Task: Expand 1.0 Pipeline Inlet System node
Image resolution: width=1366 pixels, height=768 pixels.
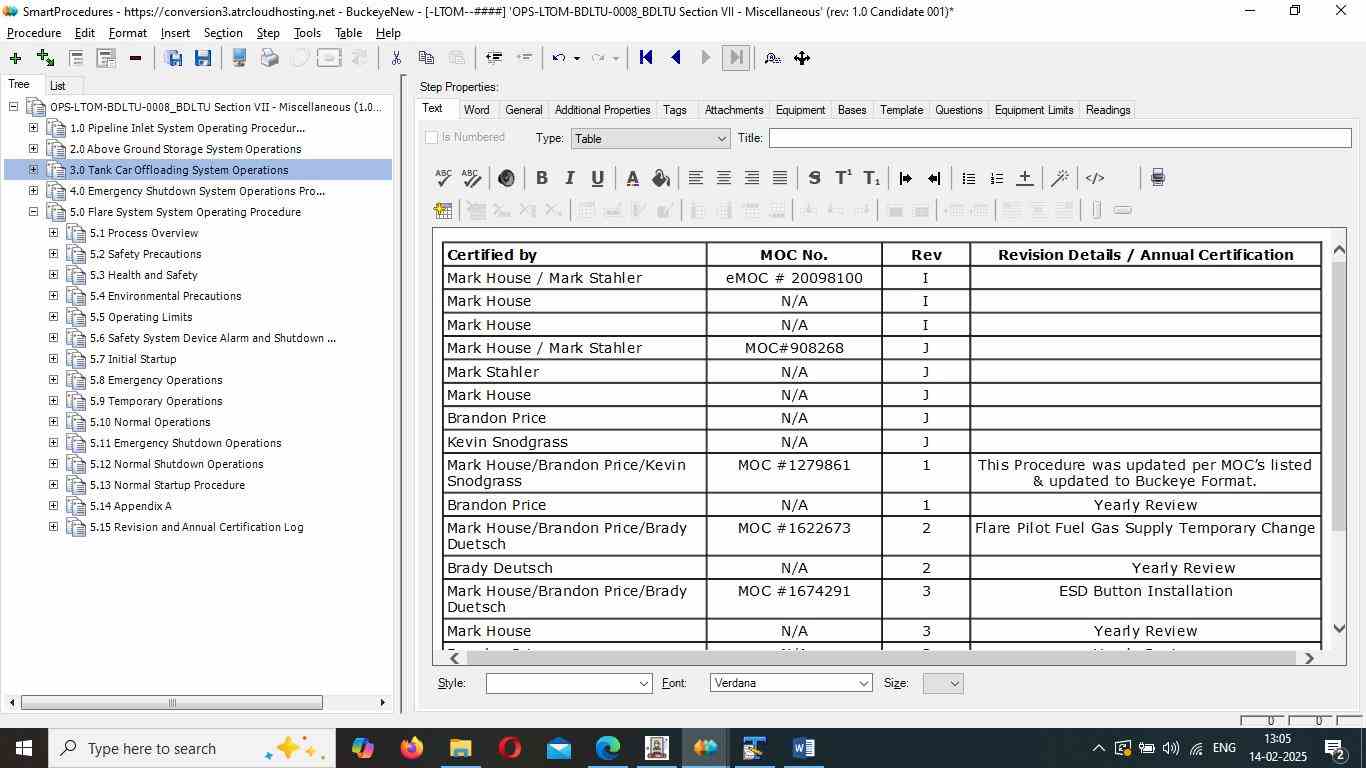Action: click(x=33, y=128)
